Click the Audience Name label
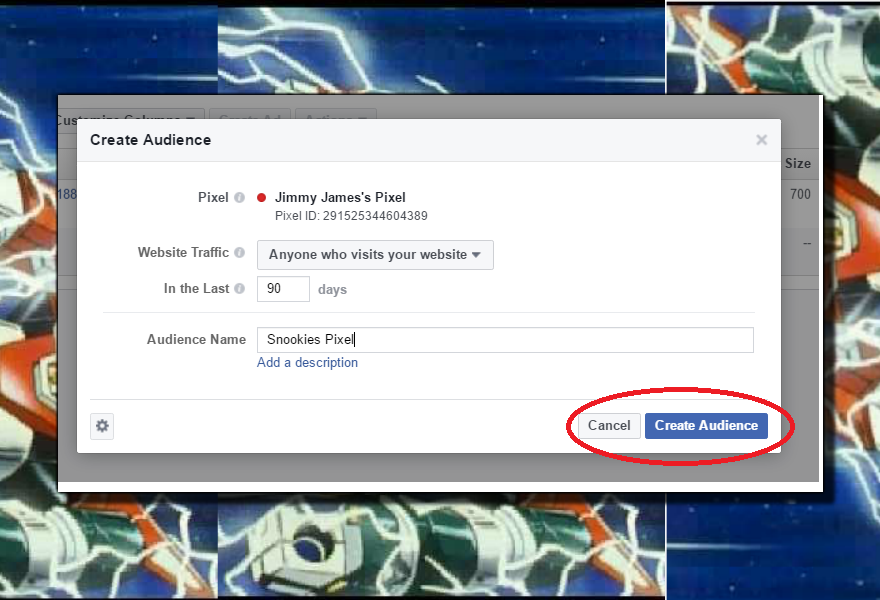Viewport: 880px width, 600px height. [196, 340]
